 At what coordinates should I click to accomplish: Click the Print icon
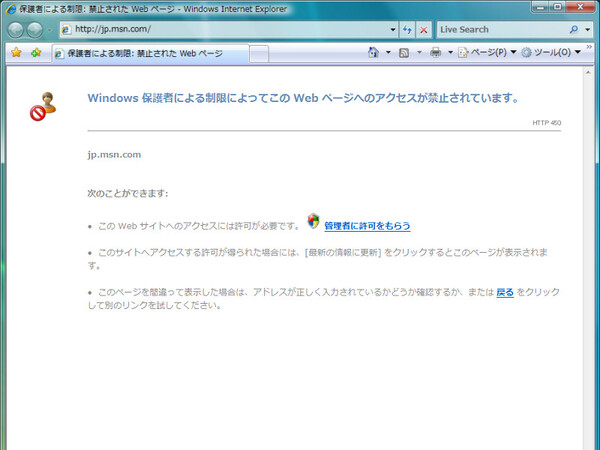435,52
